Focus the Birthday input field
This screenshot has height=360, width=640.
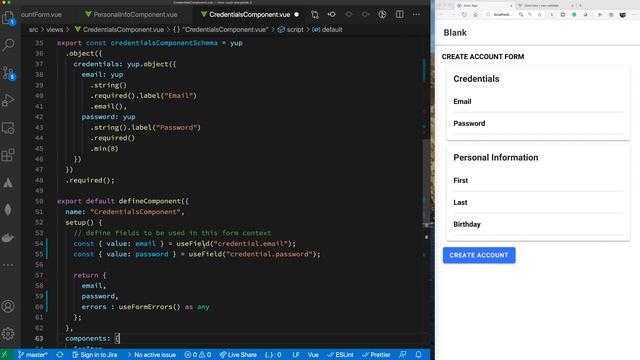[x=538, y=224]
